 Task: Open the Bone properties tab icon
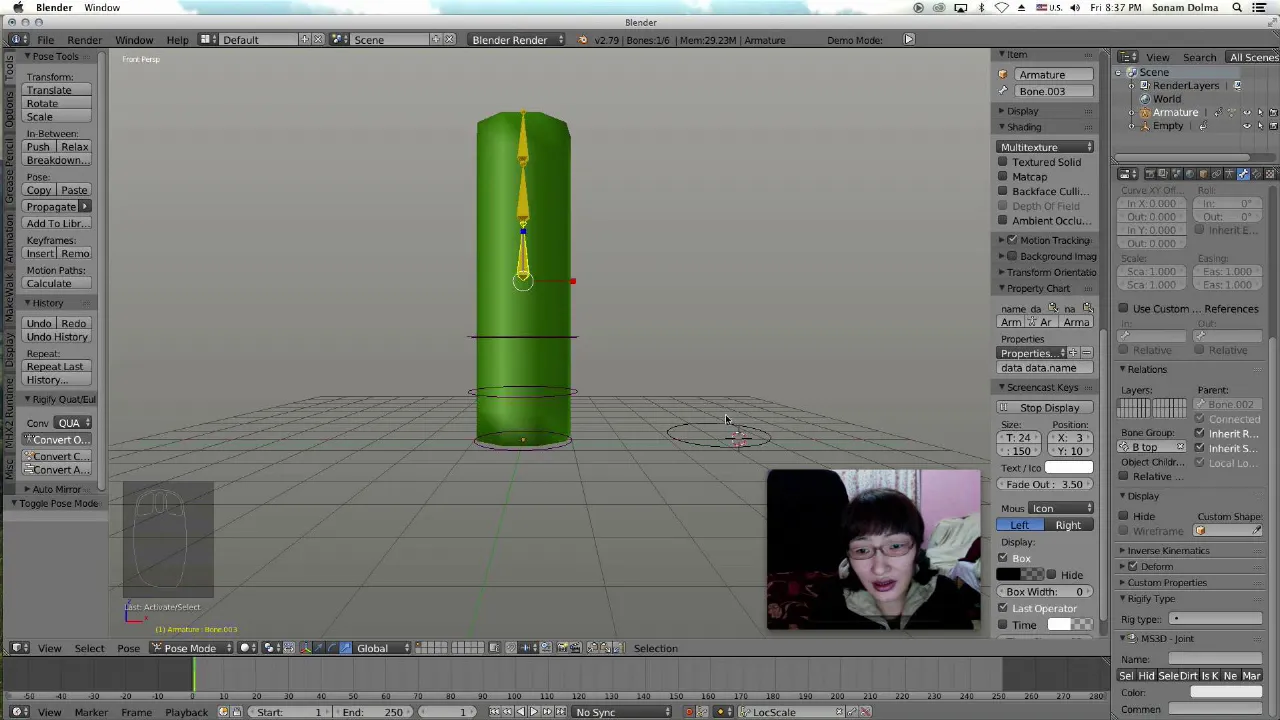pyautogui.click(x=1243, y=174)
